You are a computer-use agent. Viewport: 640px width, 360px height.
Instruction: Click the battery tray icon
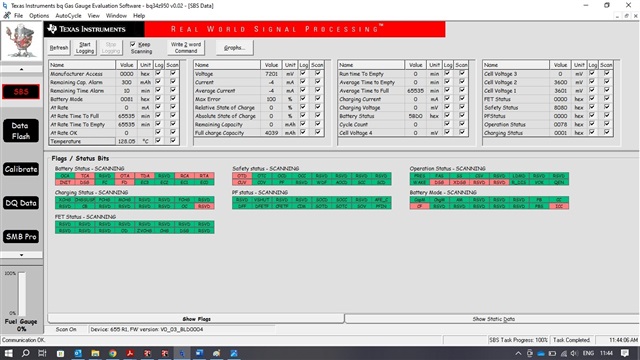point(552,353)
